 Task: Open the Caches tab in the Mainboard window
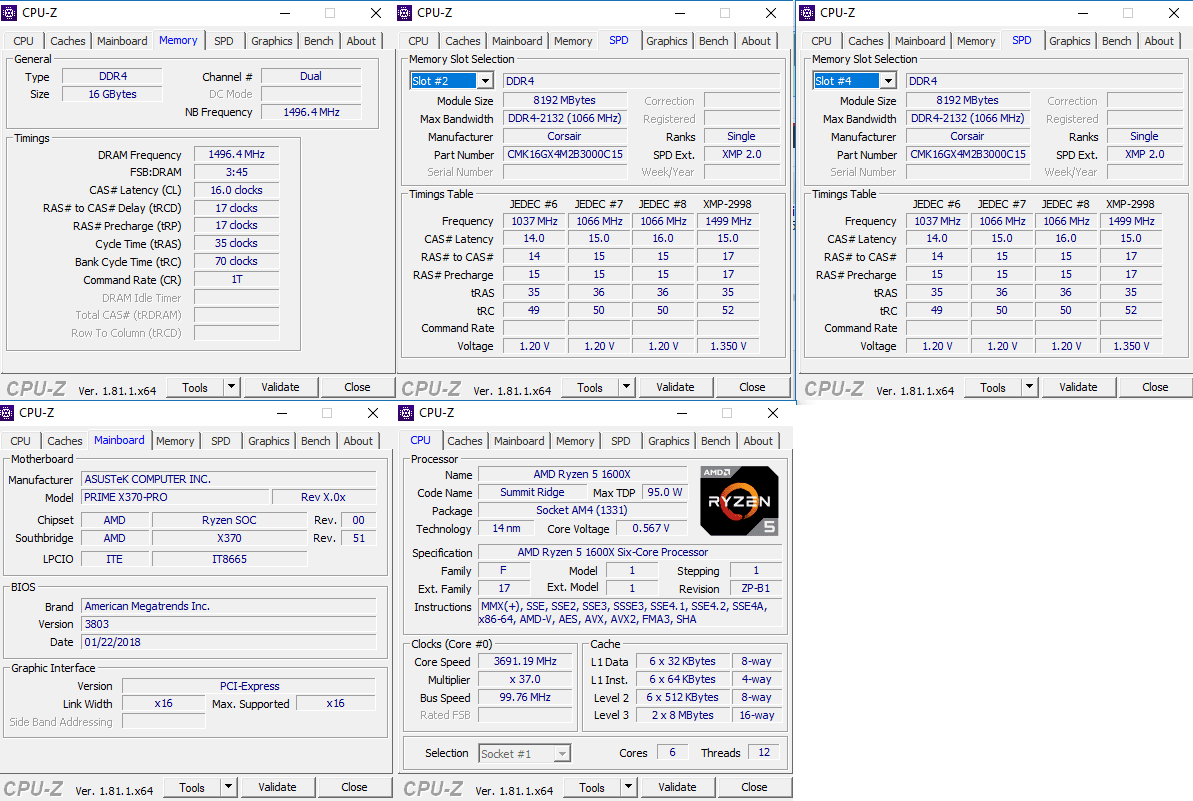tap(65, 441)
